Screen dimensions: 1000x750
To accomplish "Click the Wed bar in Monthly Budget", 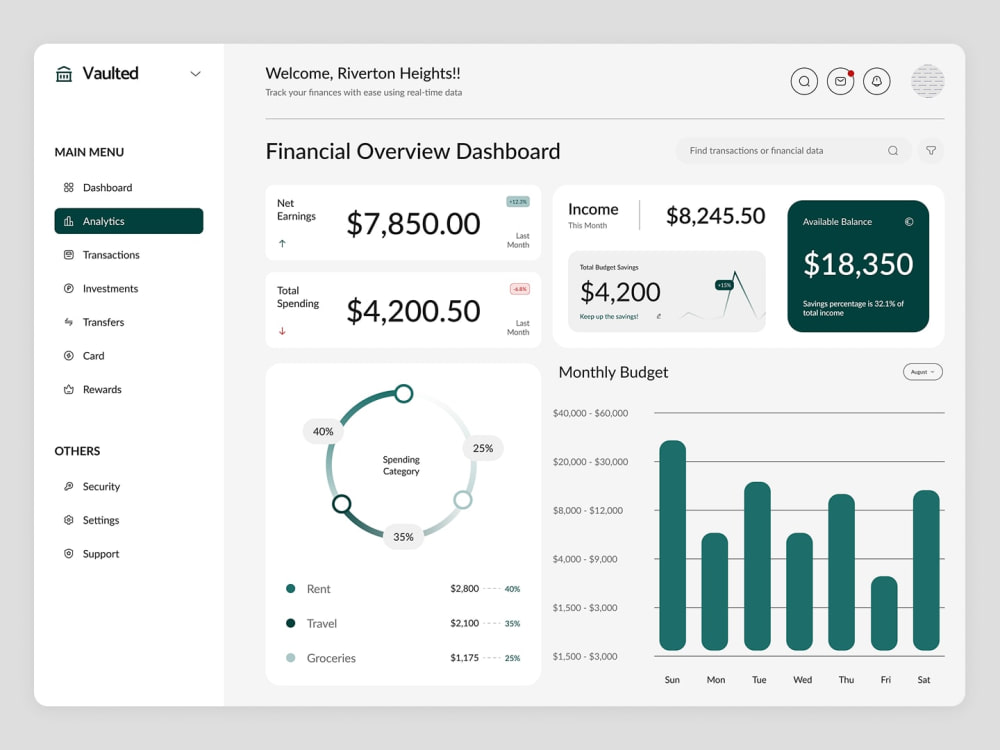I will [x=799, y=592].
